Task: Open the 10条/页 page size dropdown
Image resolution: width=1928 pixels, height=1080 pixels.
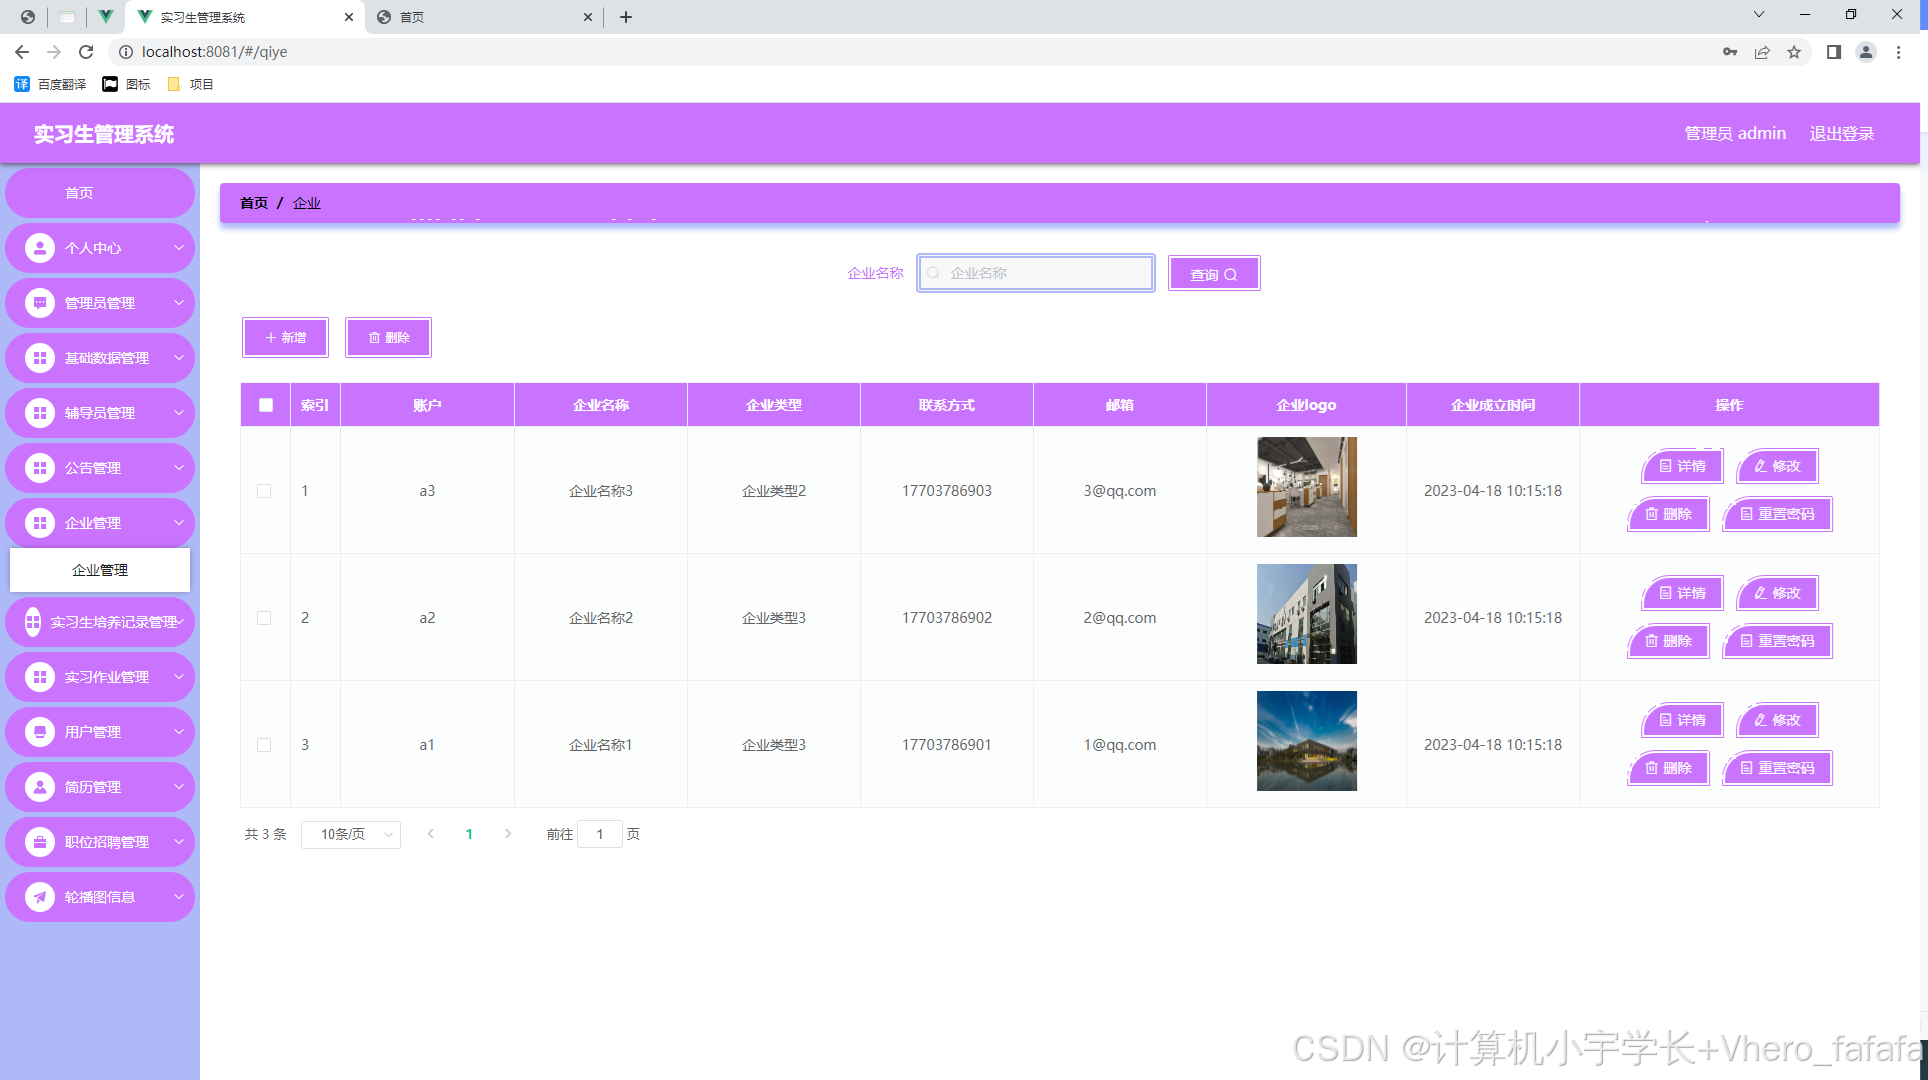Action: (x=350, y=834)
